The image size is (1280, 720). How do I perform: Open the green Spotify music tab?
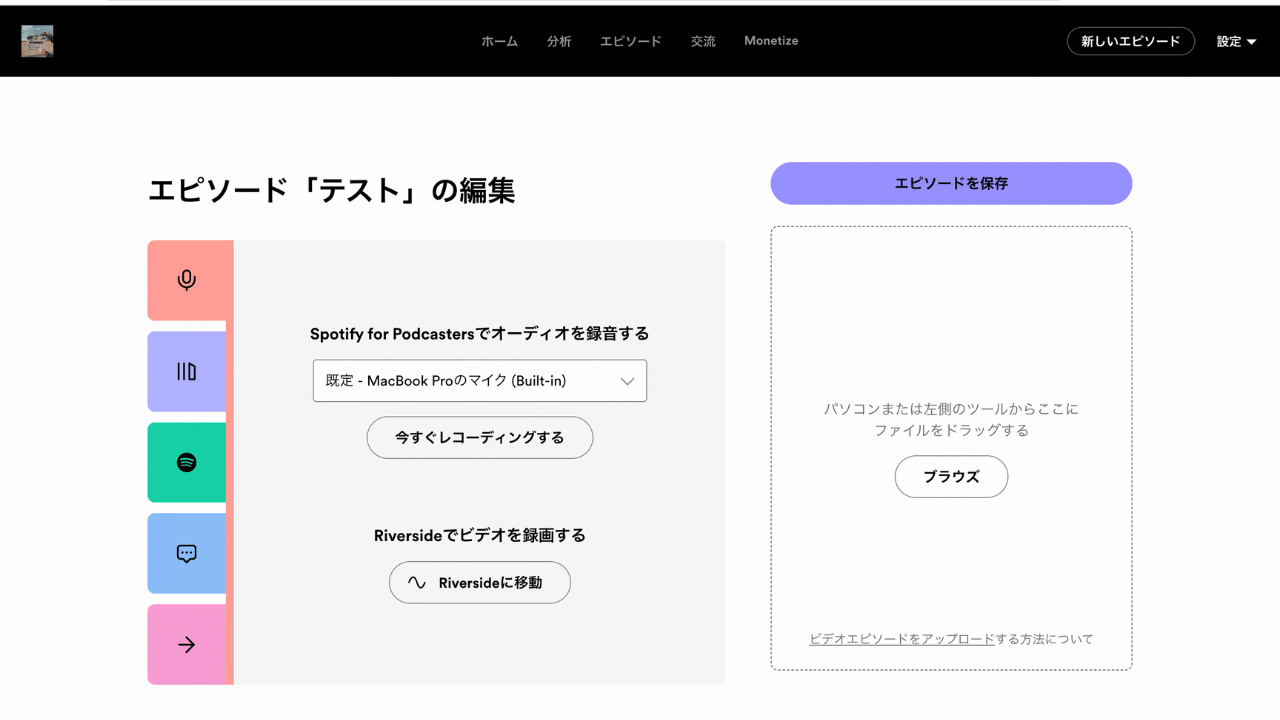187,462
